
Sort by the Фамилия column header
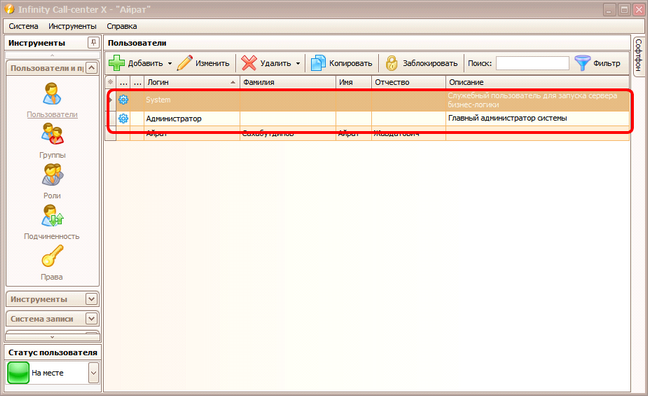tap(288, 82)
